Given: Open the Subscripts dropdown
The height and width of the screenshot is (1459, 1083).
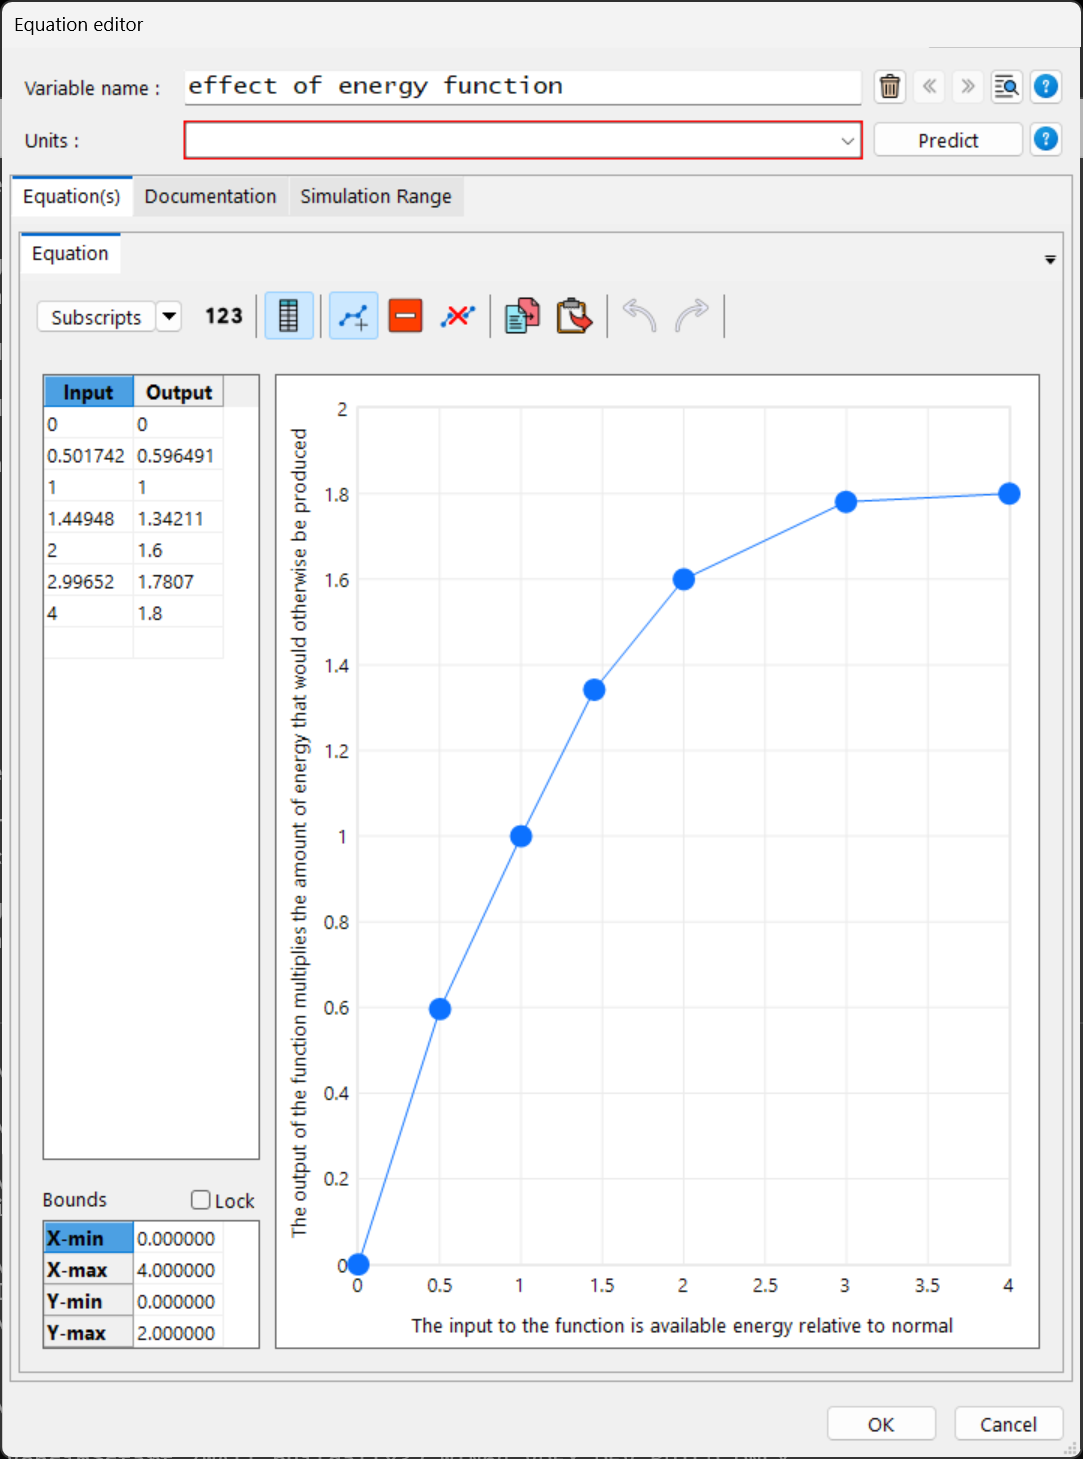Looking at the screenshot, I should [169, 316].
